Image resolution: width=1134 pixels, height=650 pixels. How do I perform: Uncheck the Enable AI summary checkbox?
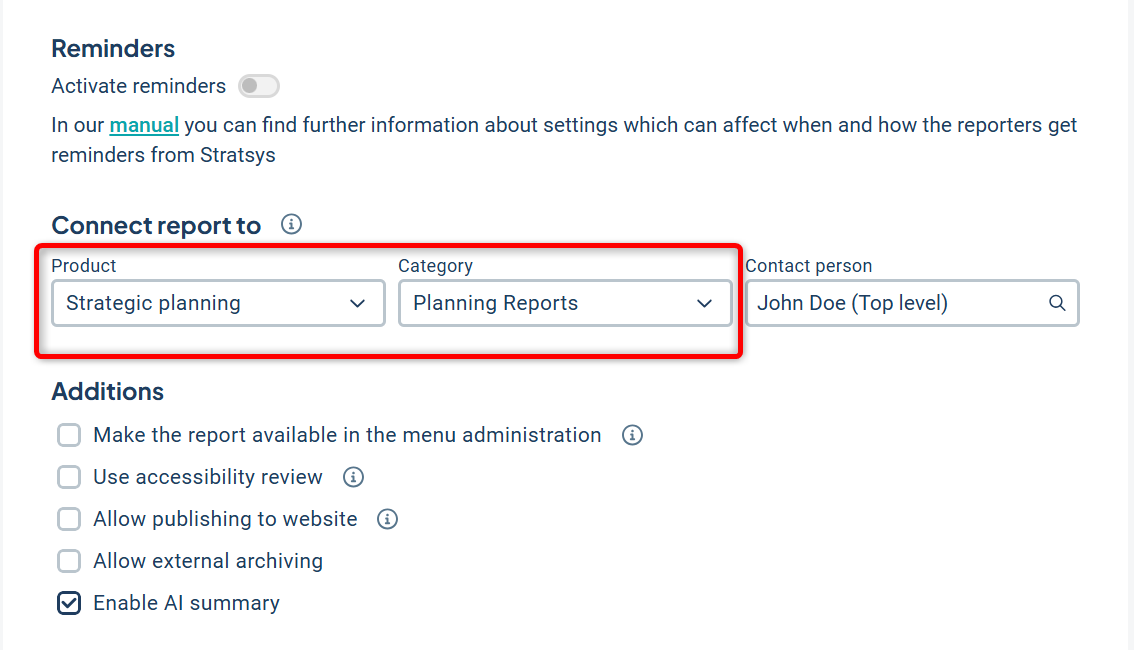coord(69,603)
